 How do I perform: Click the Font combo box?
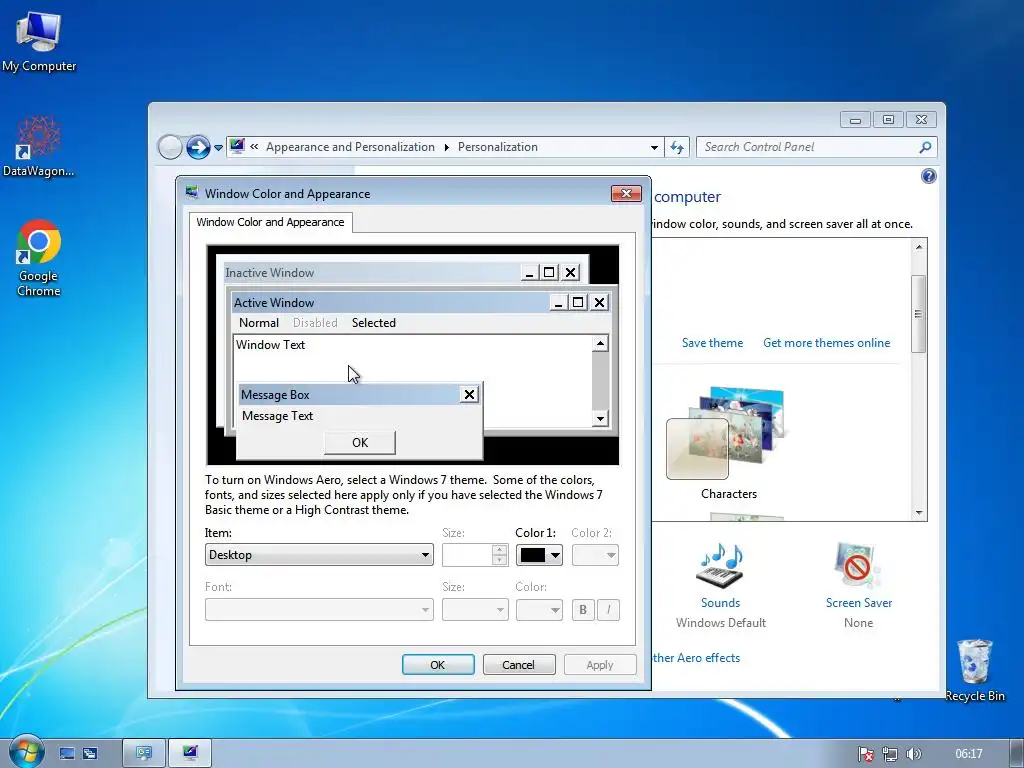pyautogui.click(x=319, y=610)
